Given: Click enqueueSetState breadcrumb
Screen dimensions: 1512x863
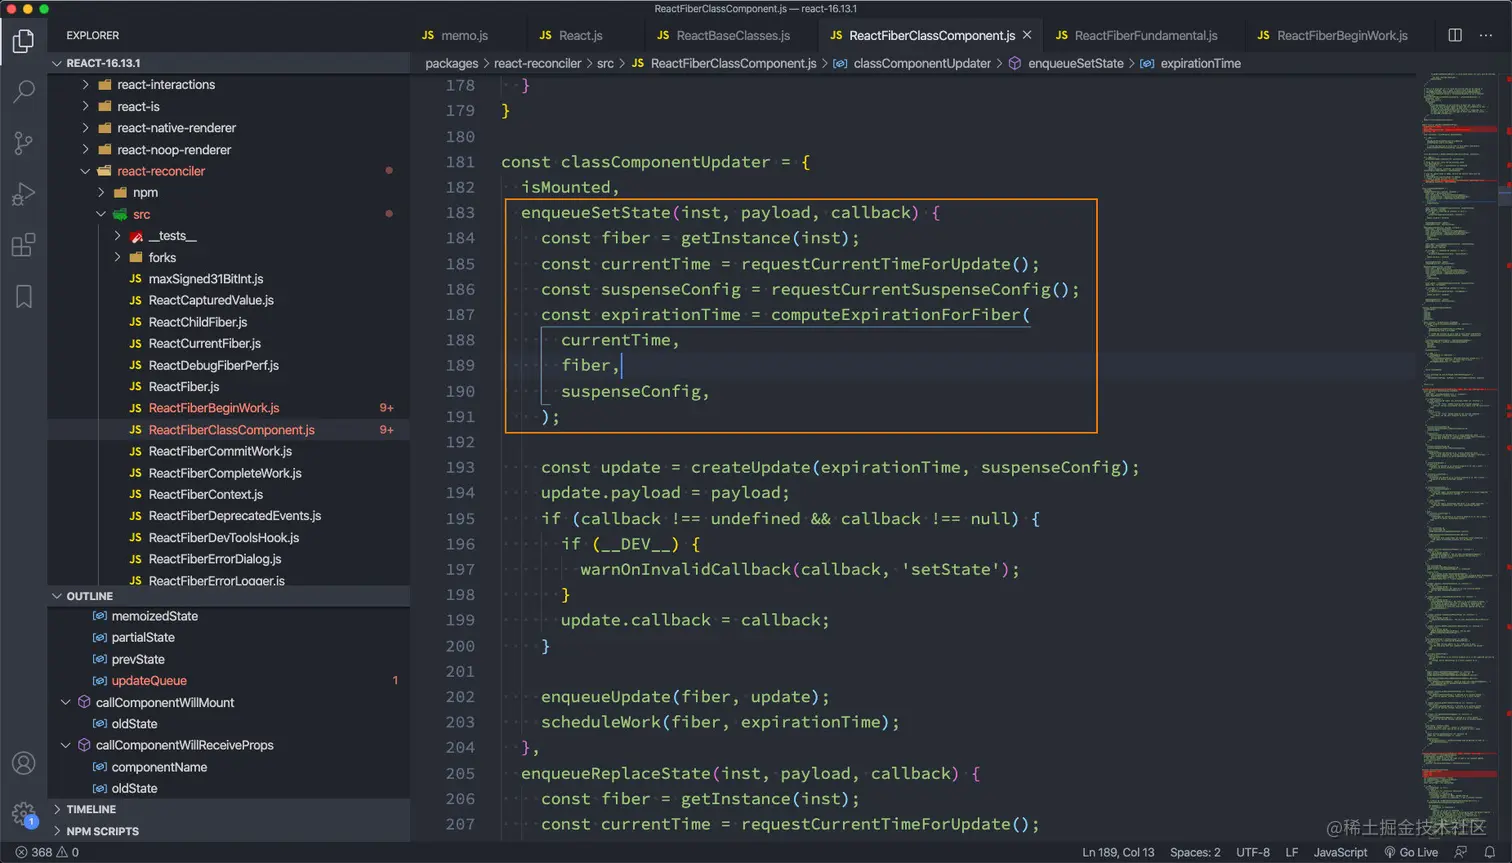Looking at the screenshot, I should point(1076,63).
